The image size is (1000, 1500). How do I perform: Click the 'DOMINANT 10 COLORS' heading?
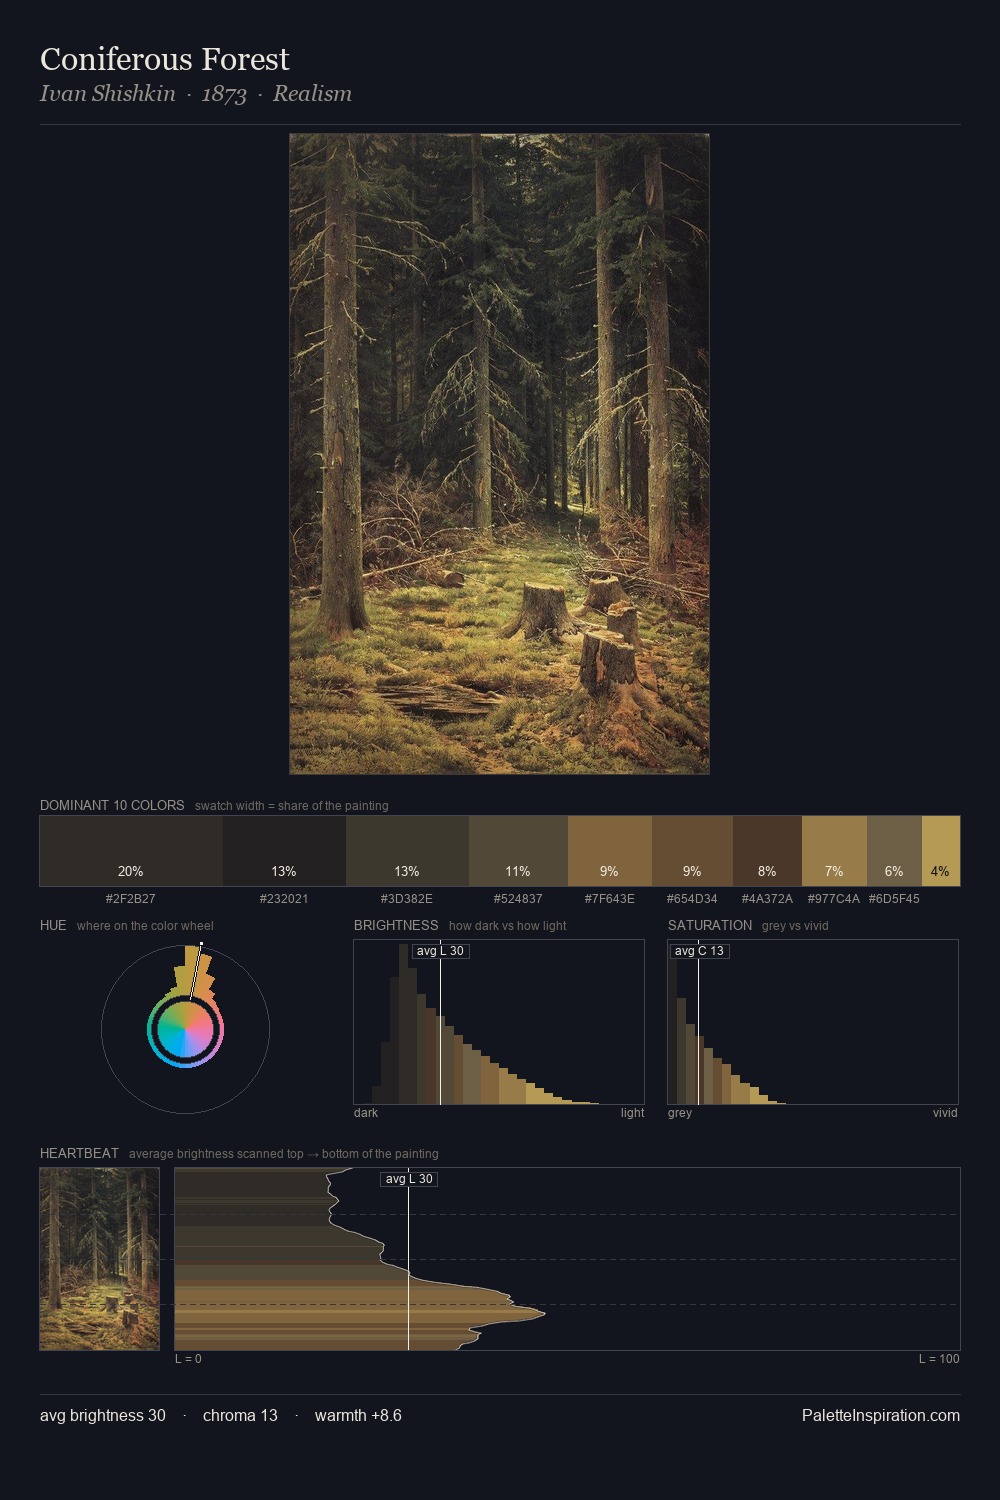(112, 805)
